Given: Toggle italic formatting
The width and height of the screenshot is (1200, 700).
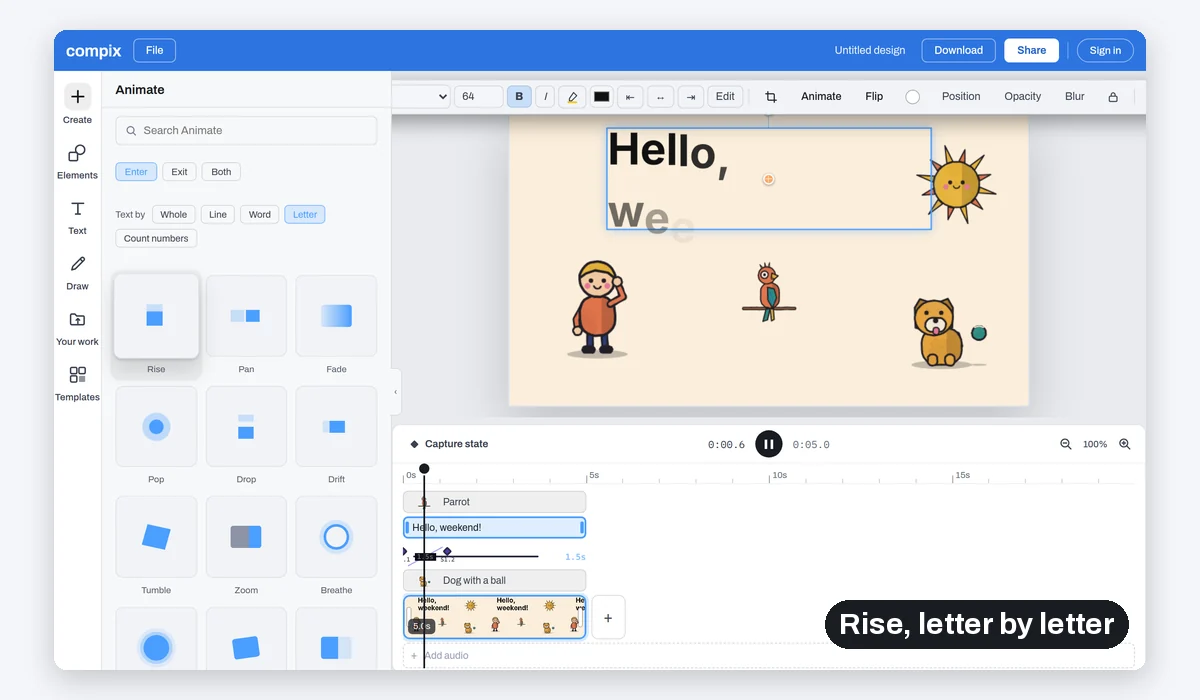Looking at the screenshot, I should point(545,97).
